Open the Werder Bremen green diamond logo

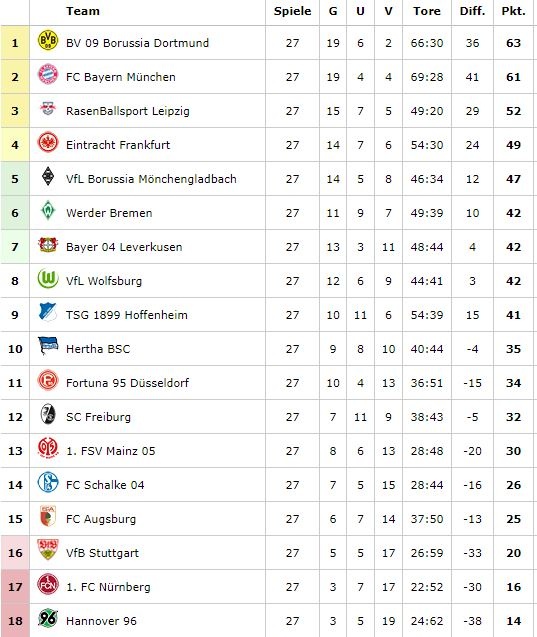point(48,210)
